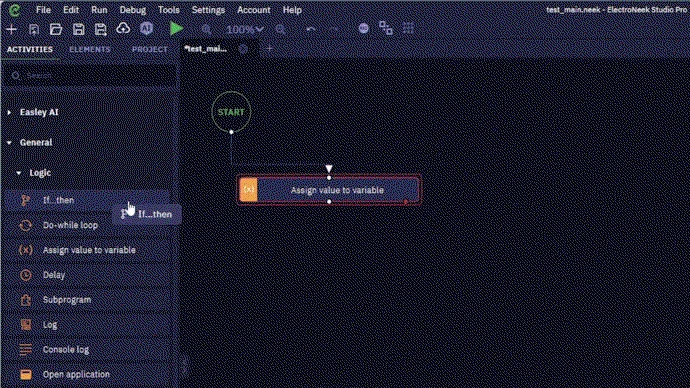The width and height of the screenshot is (690, 388).
Task: Collapse the General category
Action: pyautogui.click(x=9, y=143)
